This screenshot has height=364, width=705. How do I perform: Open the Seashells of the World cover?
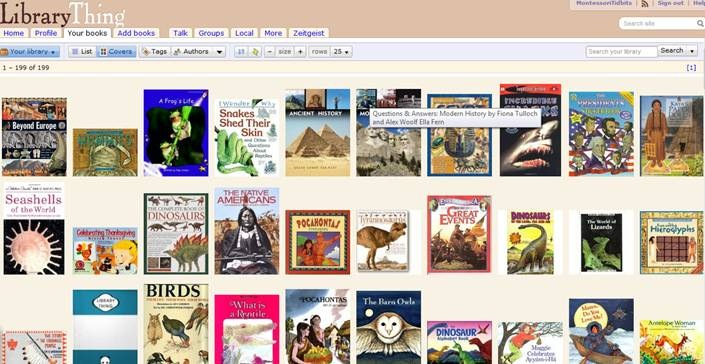click(x=34, y=229)
